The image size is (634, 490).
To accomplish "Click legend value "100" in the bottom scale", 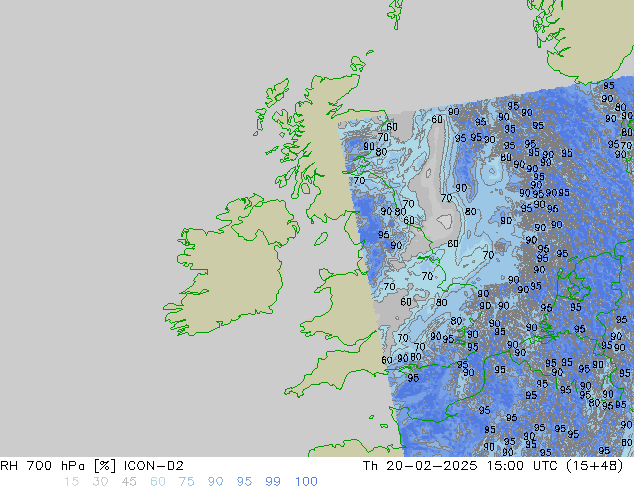I will 306,482.
